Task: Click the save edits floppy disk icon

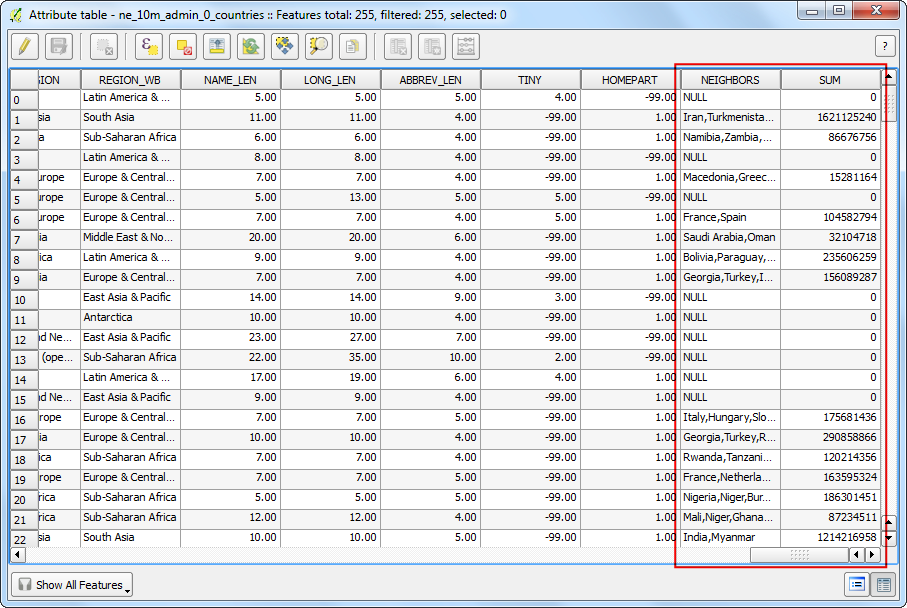Action: [x=59, y=46]
